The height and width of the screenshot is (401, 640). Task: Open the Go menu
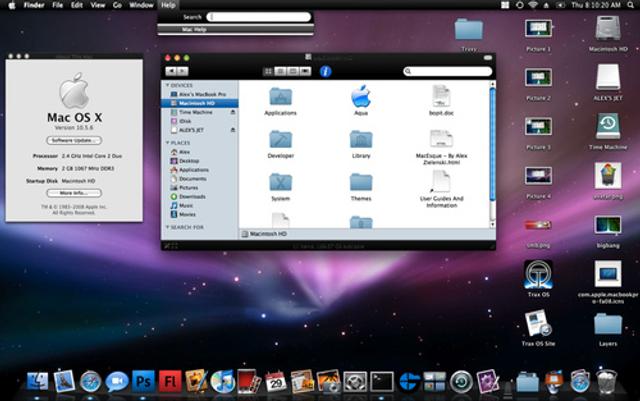[x=117, y=5]
